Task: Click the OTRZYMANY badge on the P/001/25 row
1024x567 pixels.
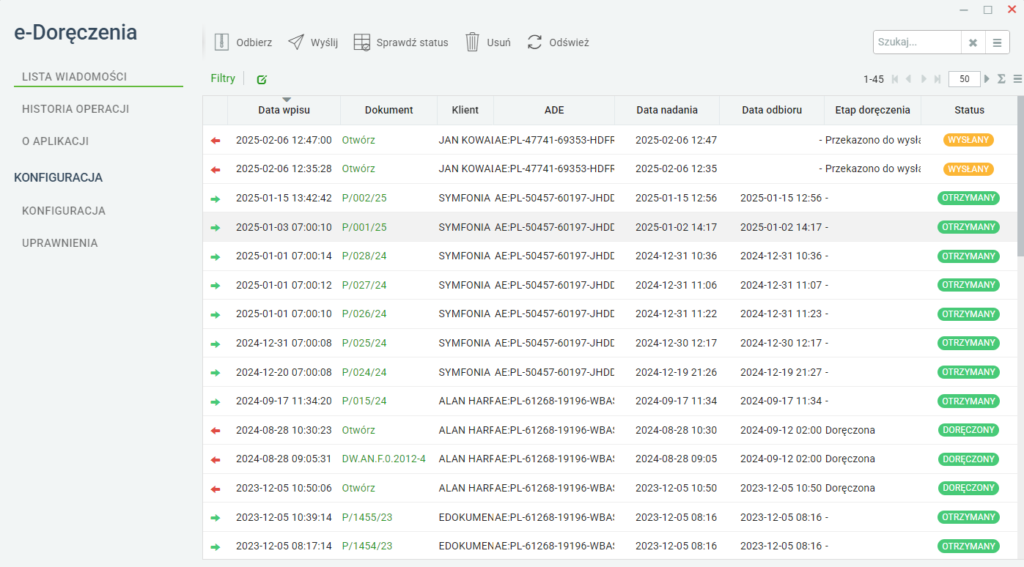Action: click(x=968, y=227)
